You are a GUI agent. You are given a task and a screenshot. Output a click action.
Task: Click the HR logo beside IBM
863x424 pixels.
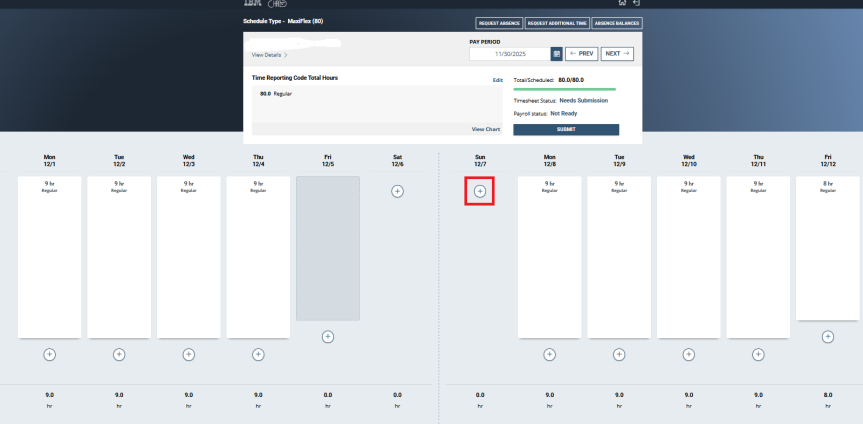[x=277, y=3]
